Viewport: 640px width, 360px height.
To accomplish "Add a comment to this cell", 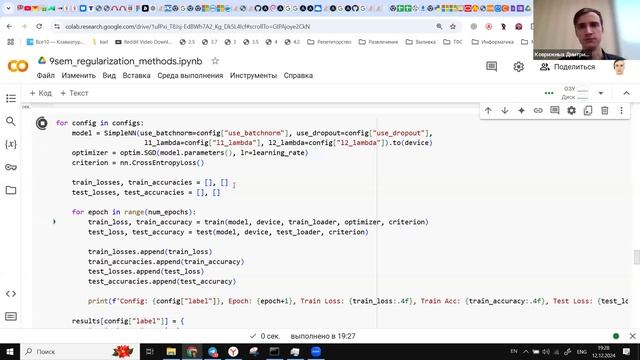I will [555, 110].
